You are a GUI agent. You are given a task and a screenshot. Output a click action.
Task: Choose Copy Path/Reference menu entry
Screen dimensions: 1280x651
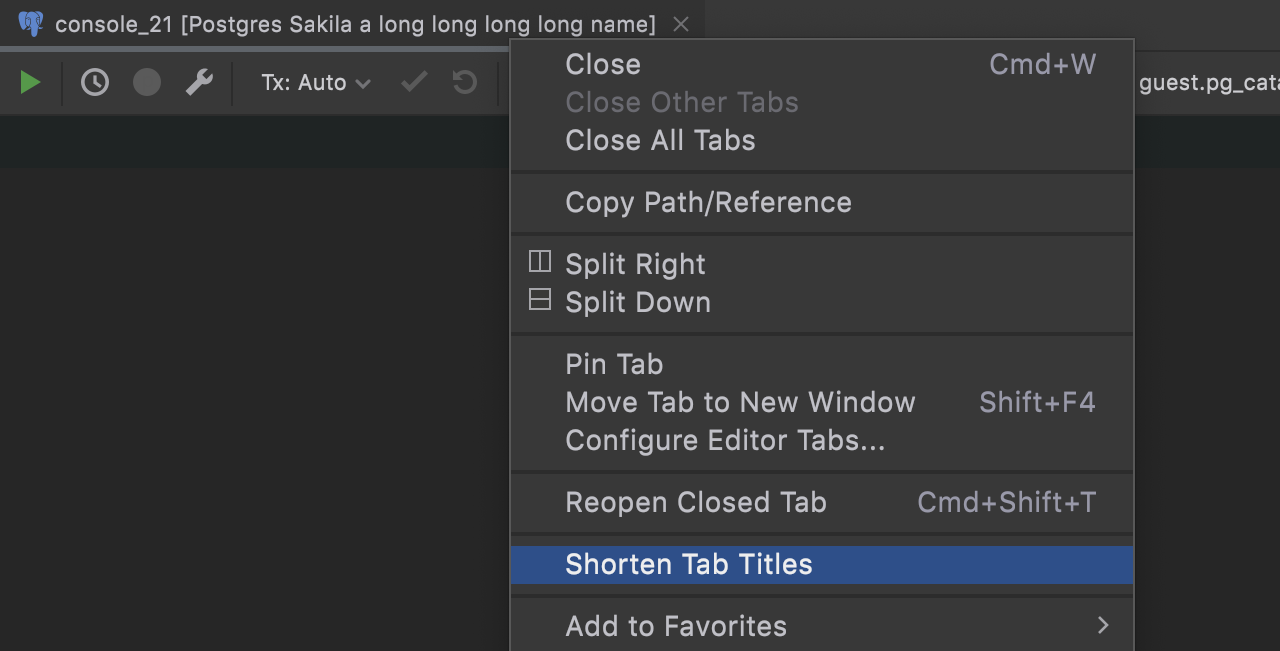[708, 202]
